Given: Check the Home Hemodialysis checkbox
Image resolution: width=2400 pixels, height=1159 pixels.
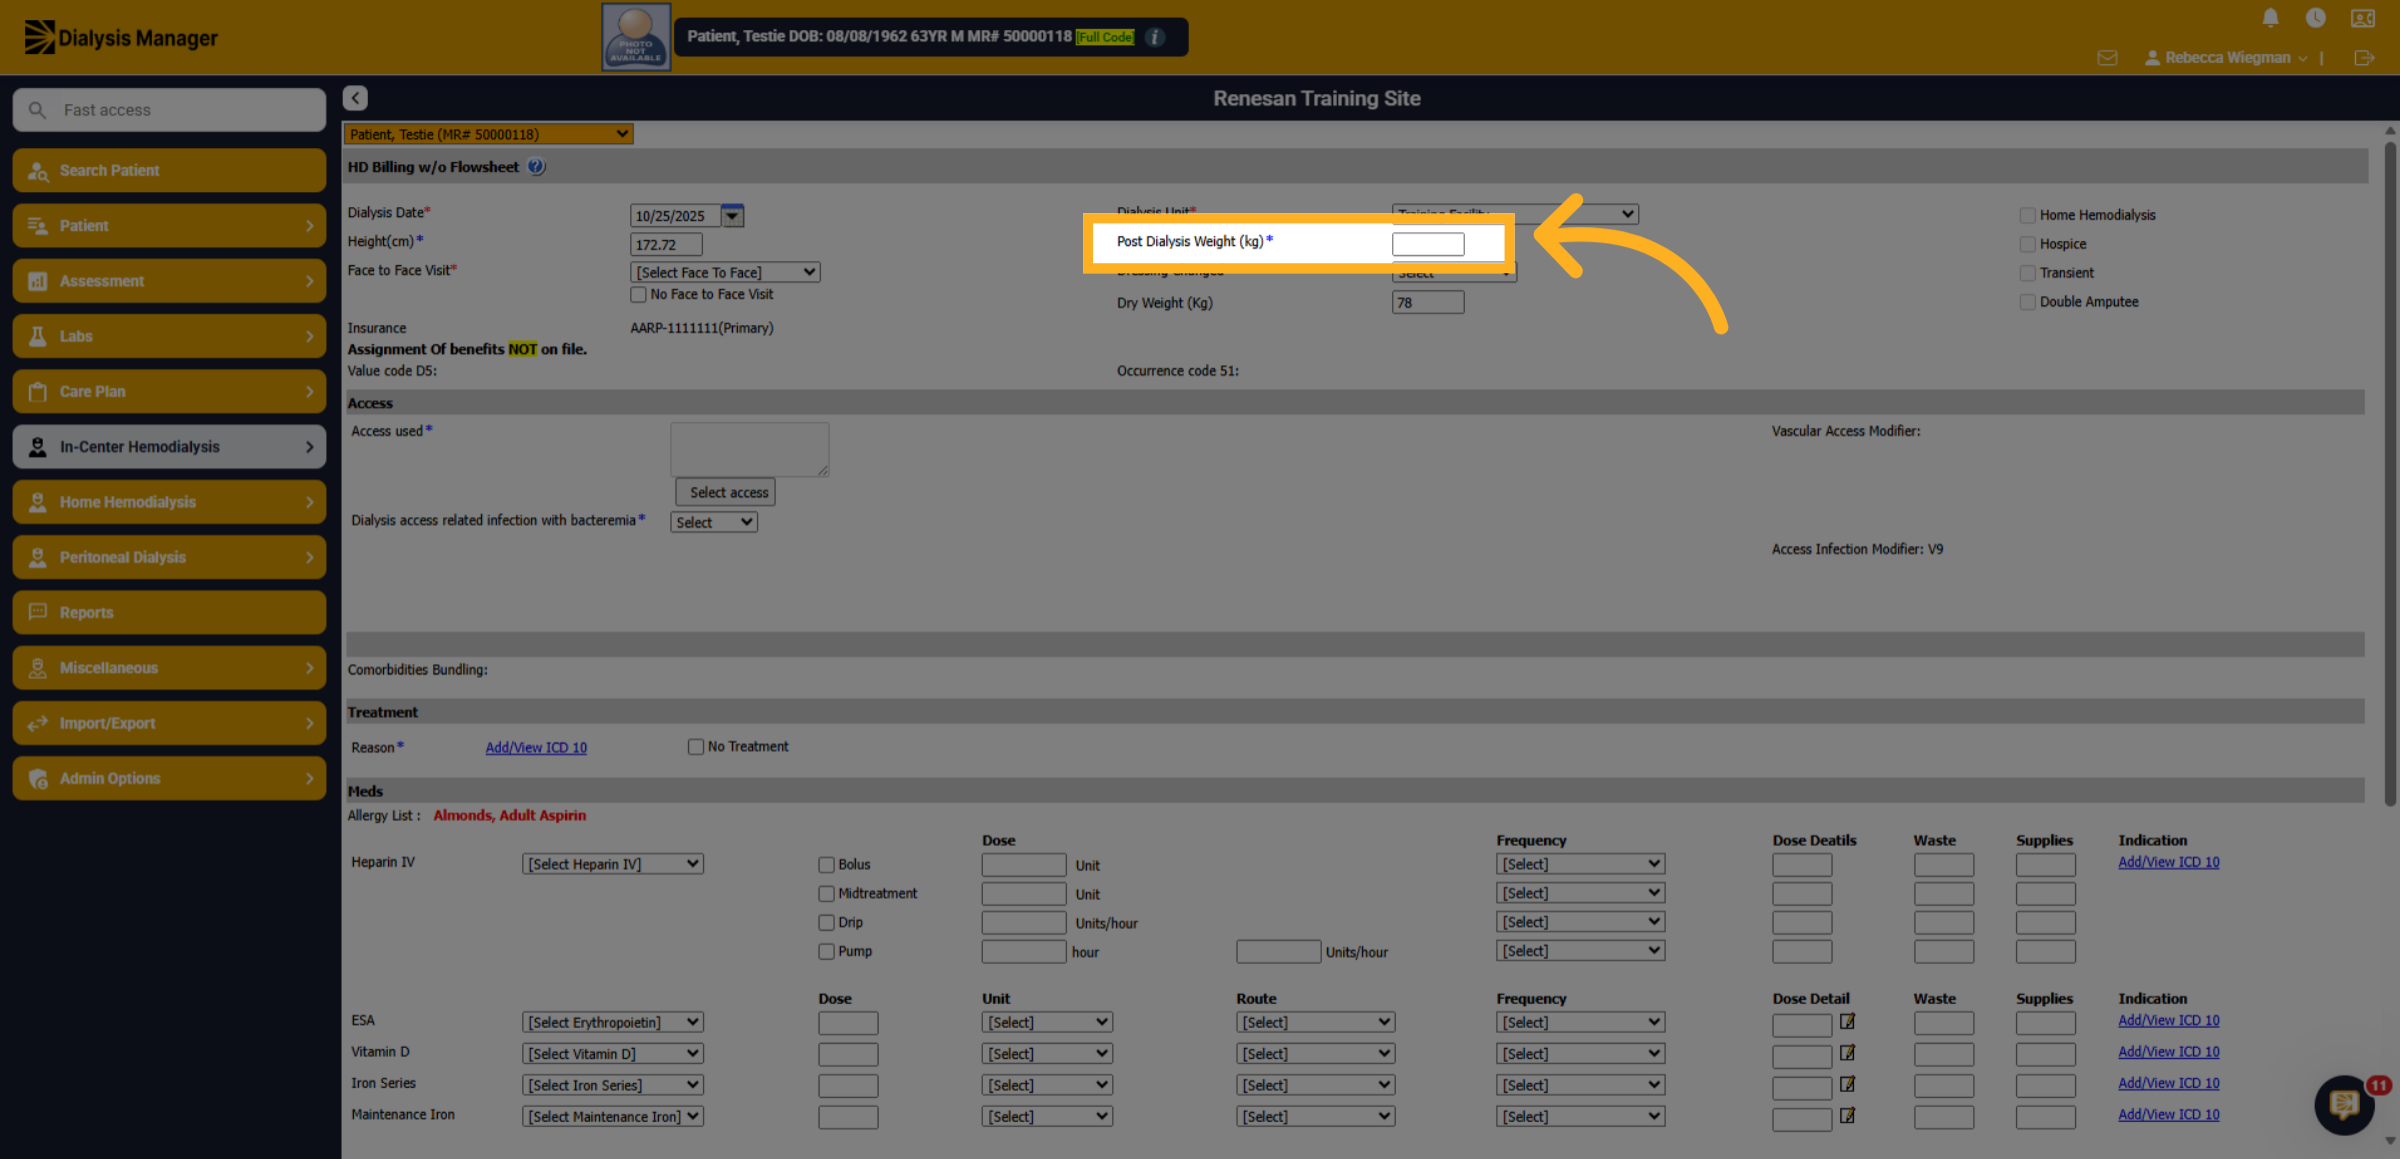Looking at the screenshot, I should pyautogui.click(x=2027, y=215).
